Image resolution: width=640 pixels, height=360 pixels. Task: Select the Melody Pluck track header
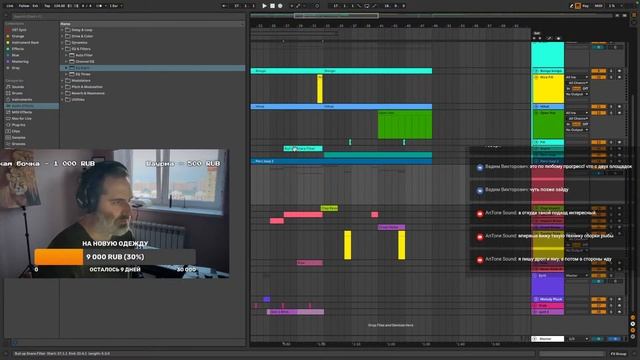(x=547, y=299)
